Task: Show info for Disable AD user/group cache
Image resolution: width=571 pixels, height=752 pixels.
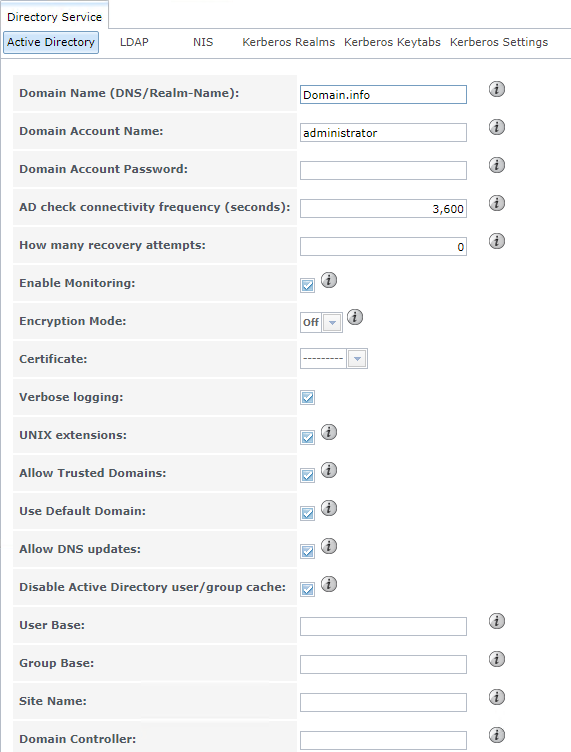Action: tap(329, 584)
